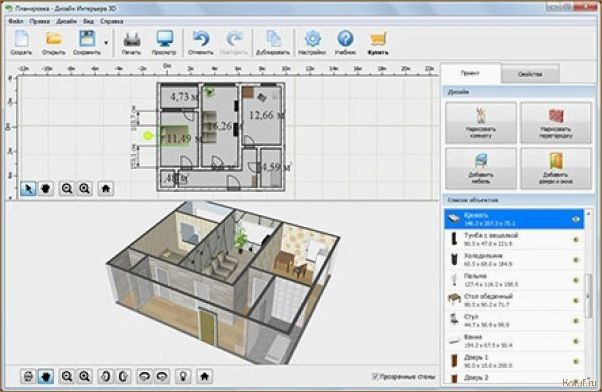The width and height of the screenshot is (602, 392).
Task: Open the Учебник help question-mark icon
Action: point(345,42)
